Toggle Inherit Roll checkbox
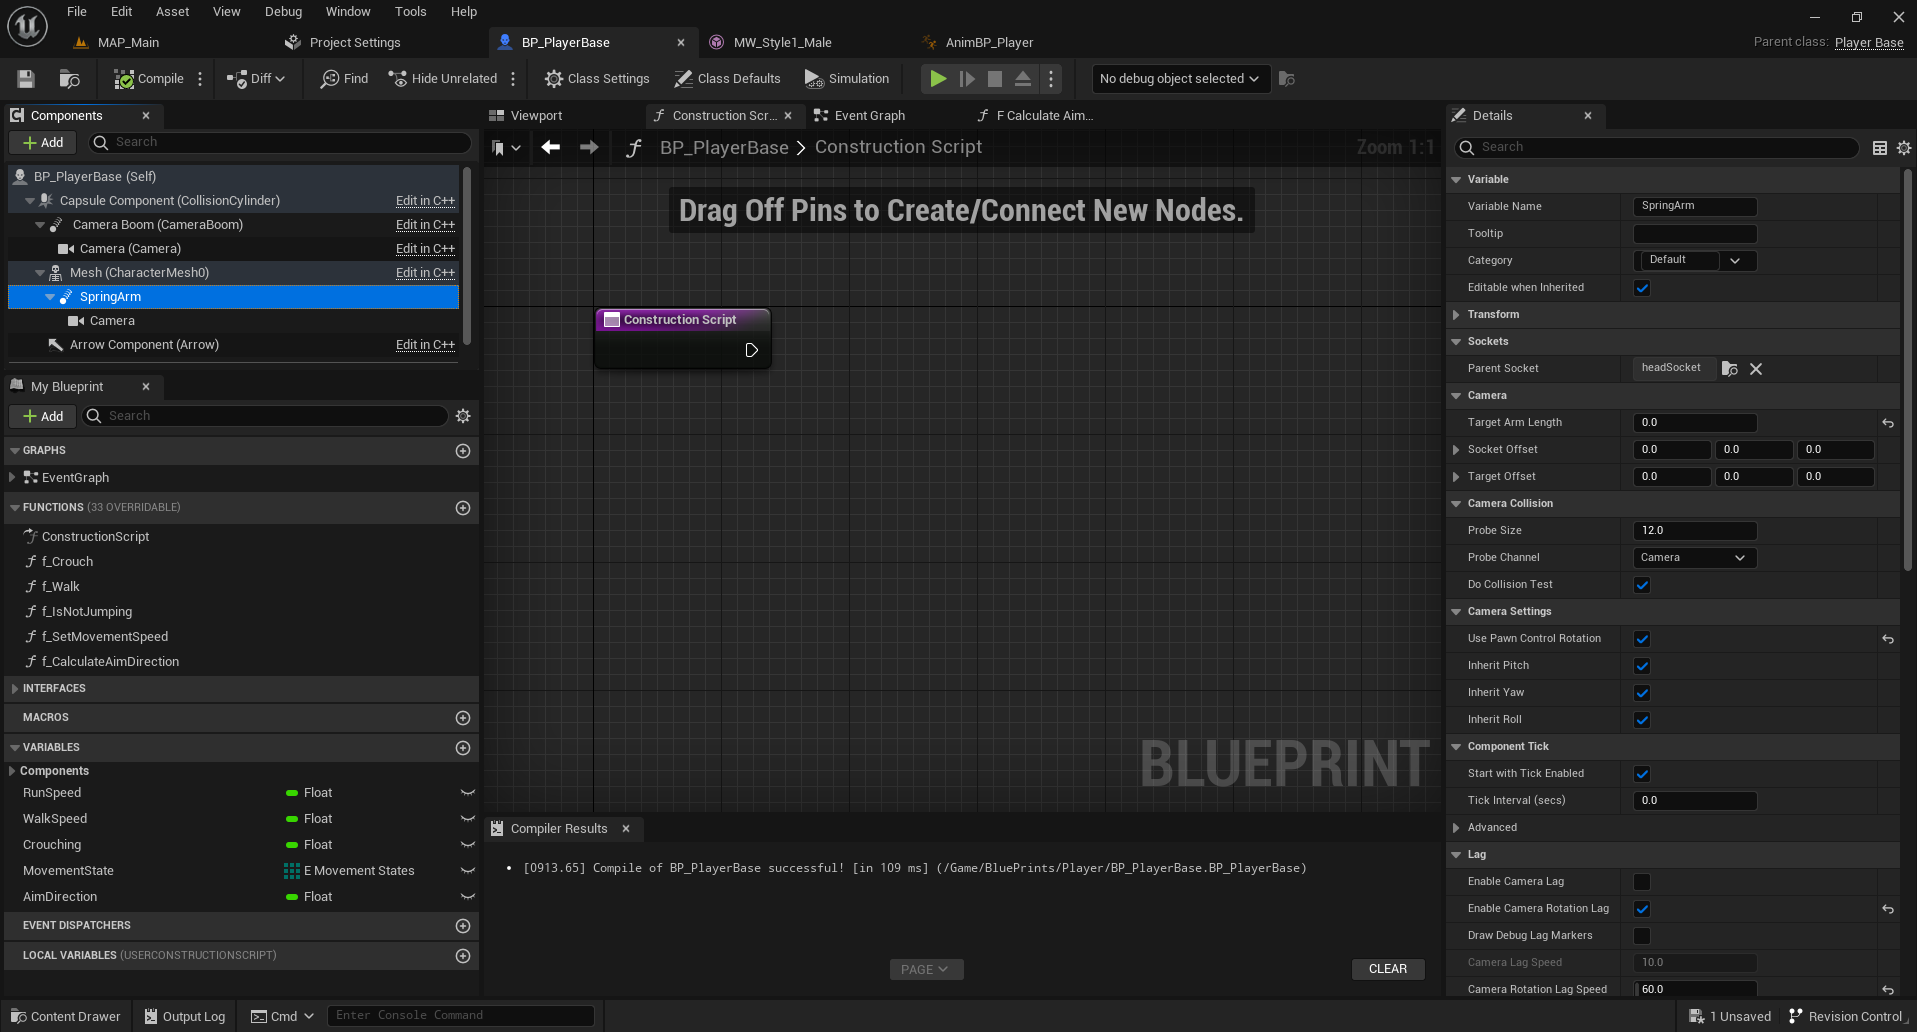 click(1642, 720)
